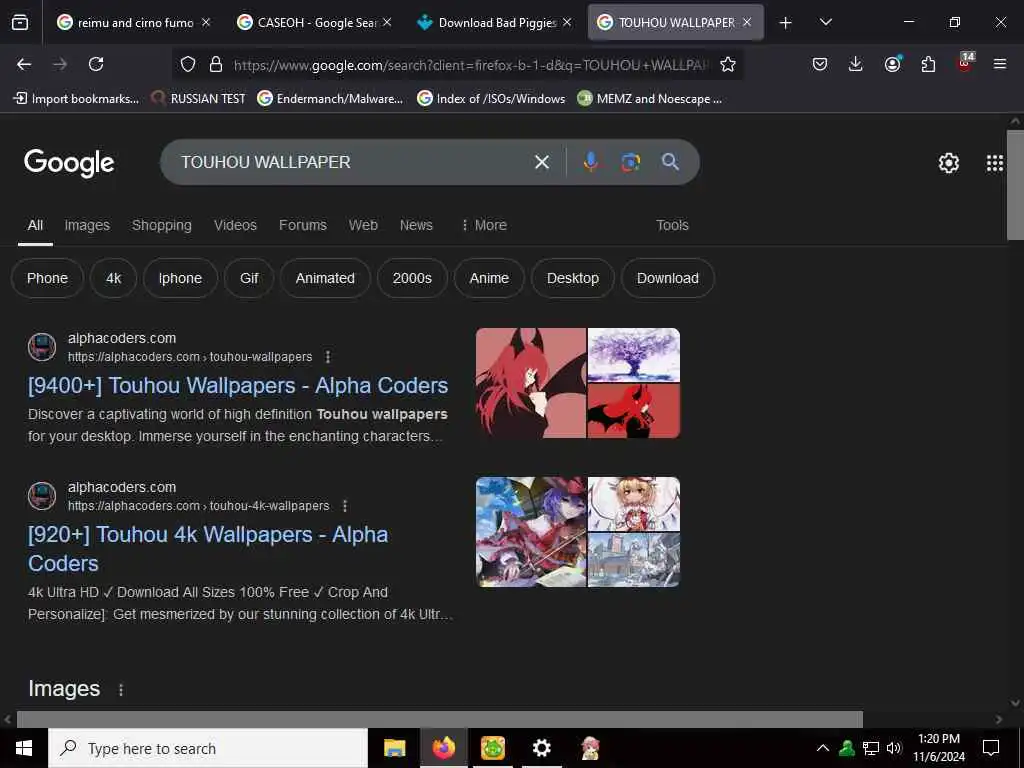Open options for touhou-4k-wallpapers result

point(345,505)
